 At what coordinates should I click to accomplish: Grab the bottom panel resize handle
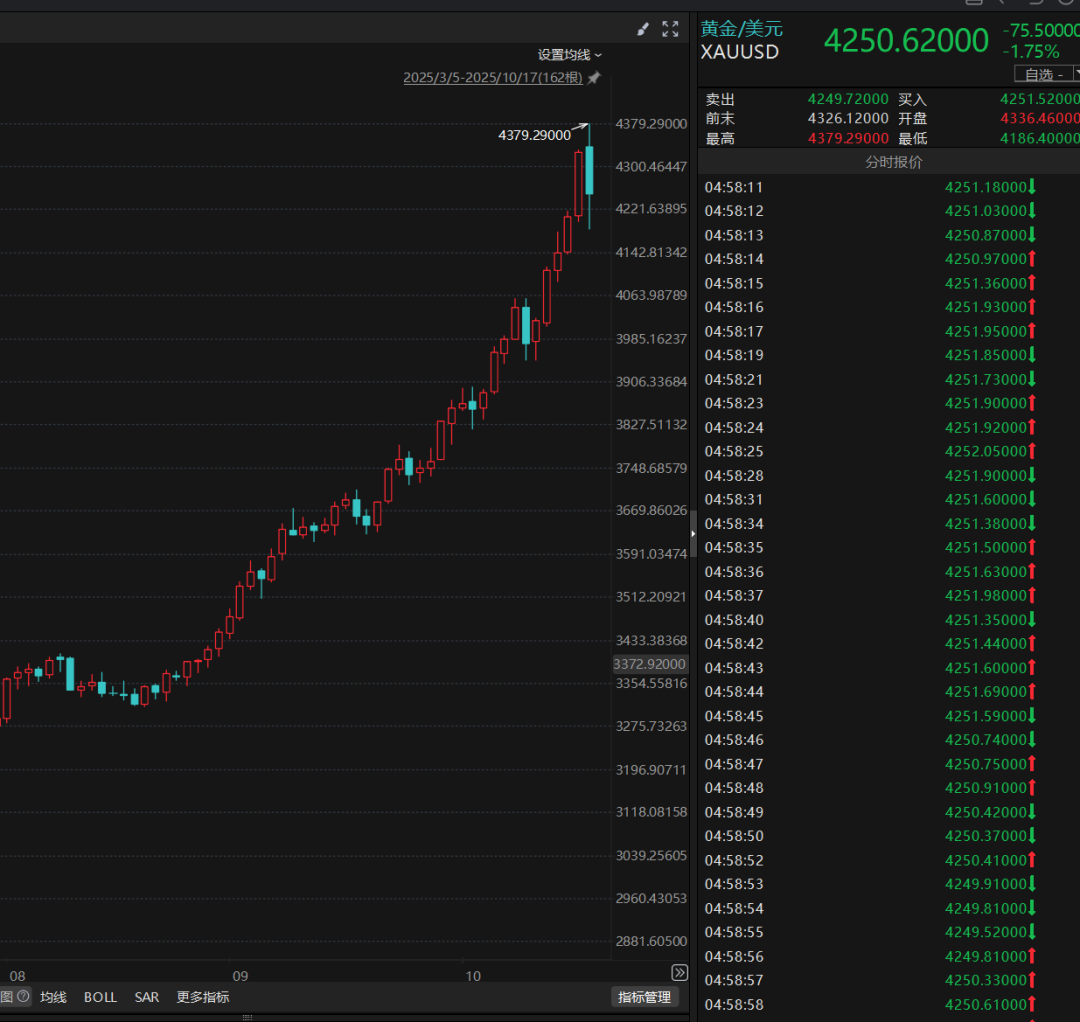(247, 1017)
